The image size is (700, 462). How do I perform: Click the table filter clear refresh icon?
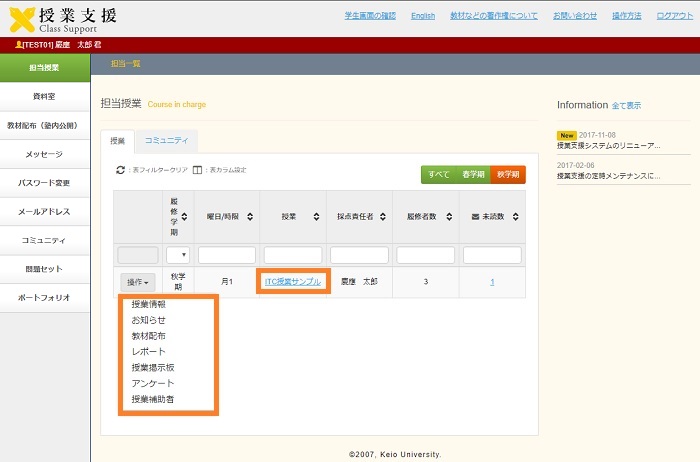pos(121,171)
